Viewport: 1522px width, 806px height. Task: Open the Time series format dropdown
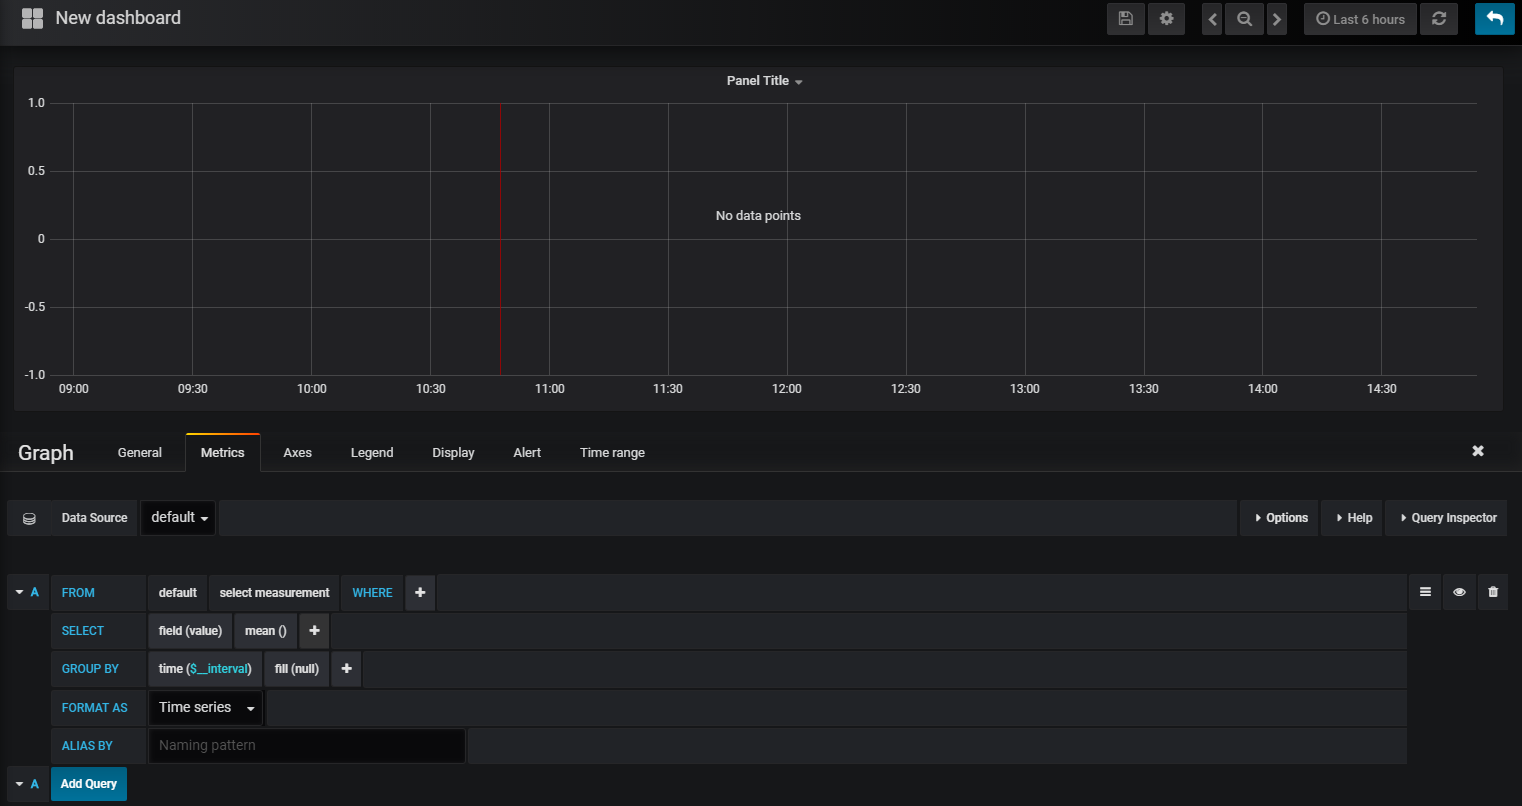point(206,708)
